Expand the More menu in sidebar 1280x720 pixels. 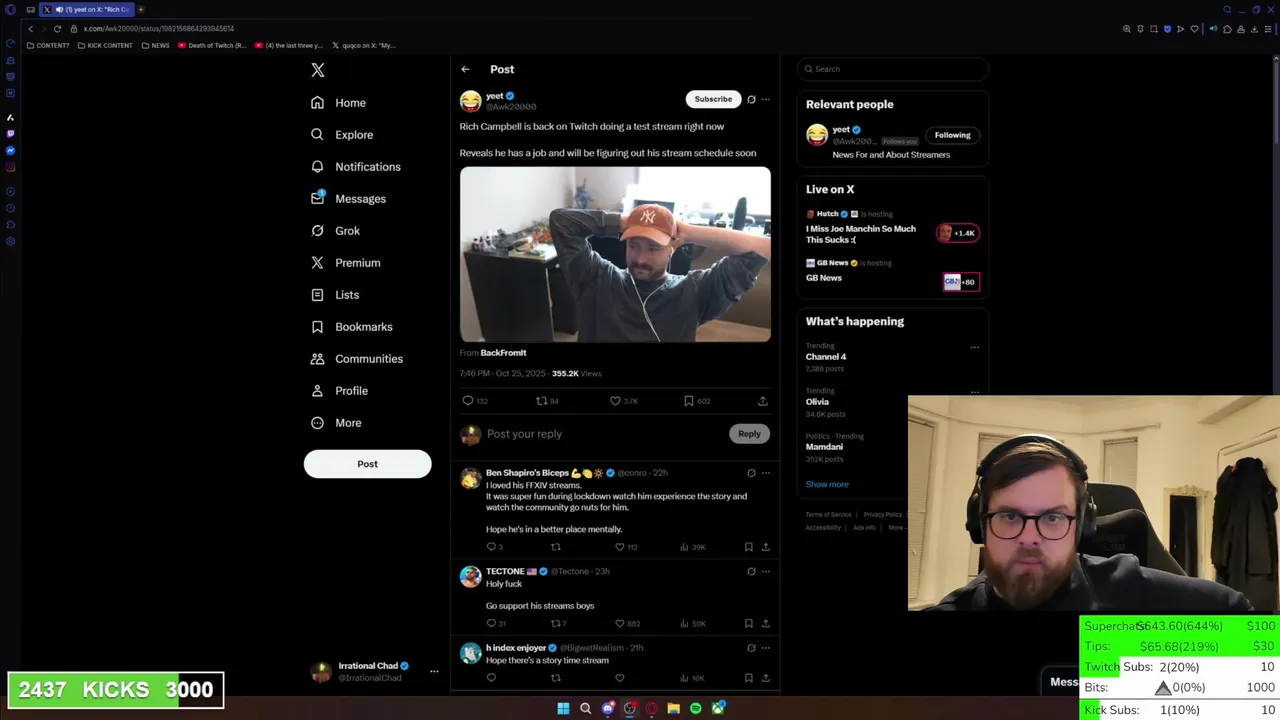click(336, 423)
